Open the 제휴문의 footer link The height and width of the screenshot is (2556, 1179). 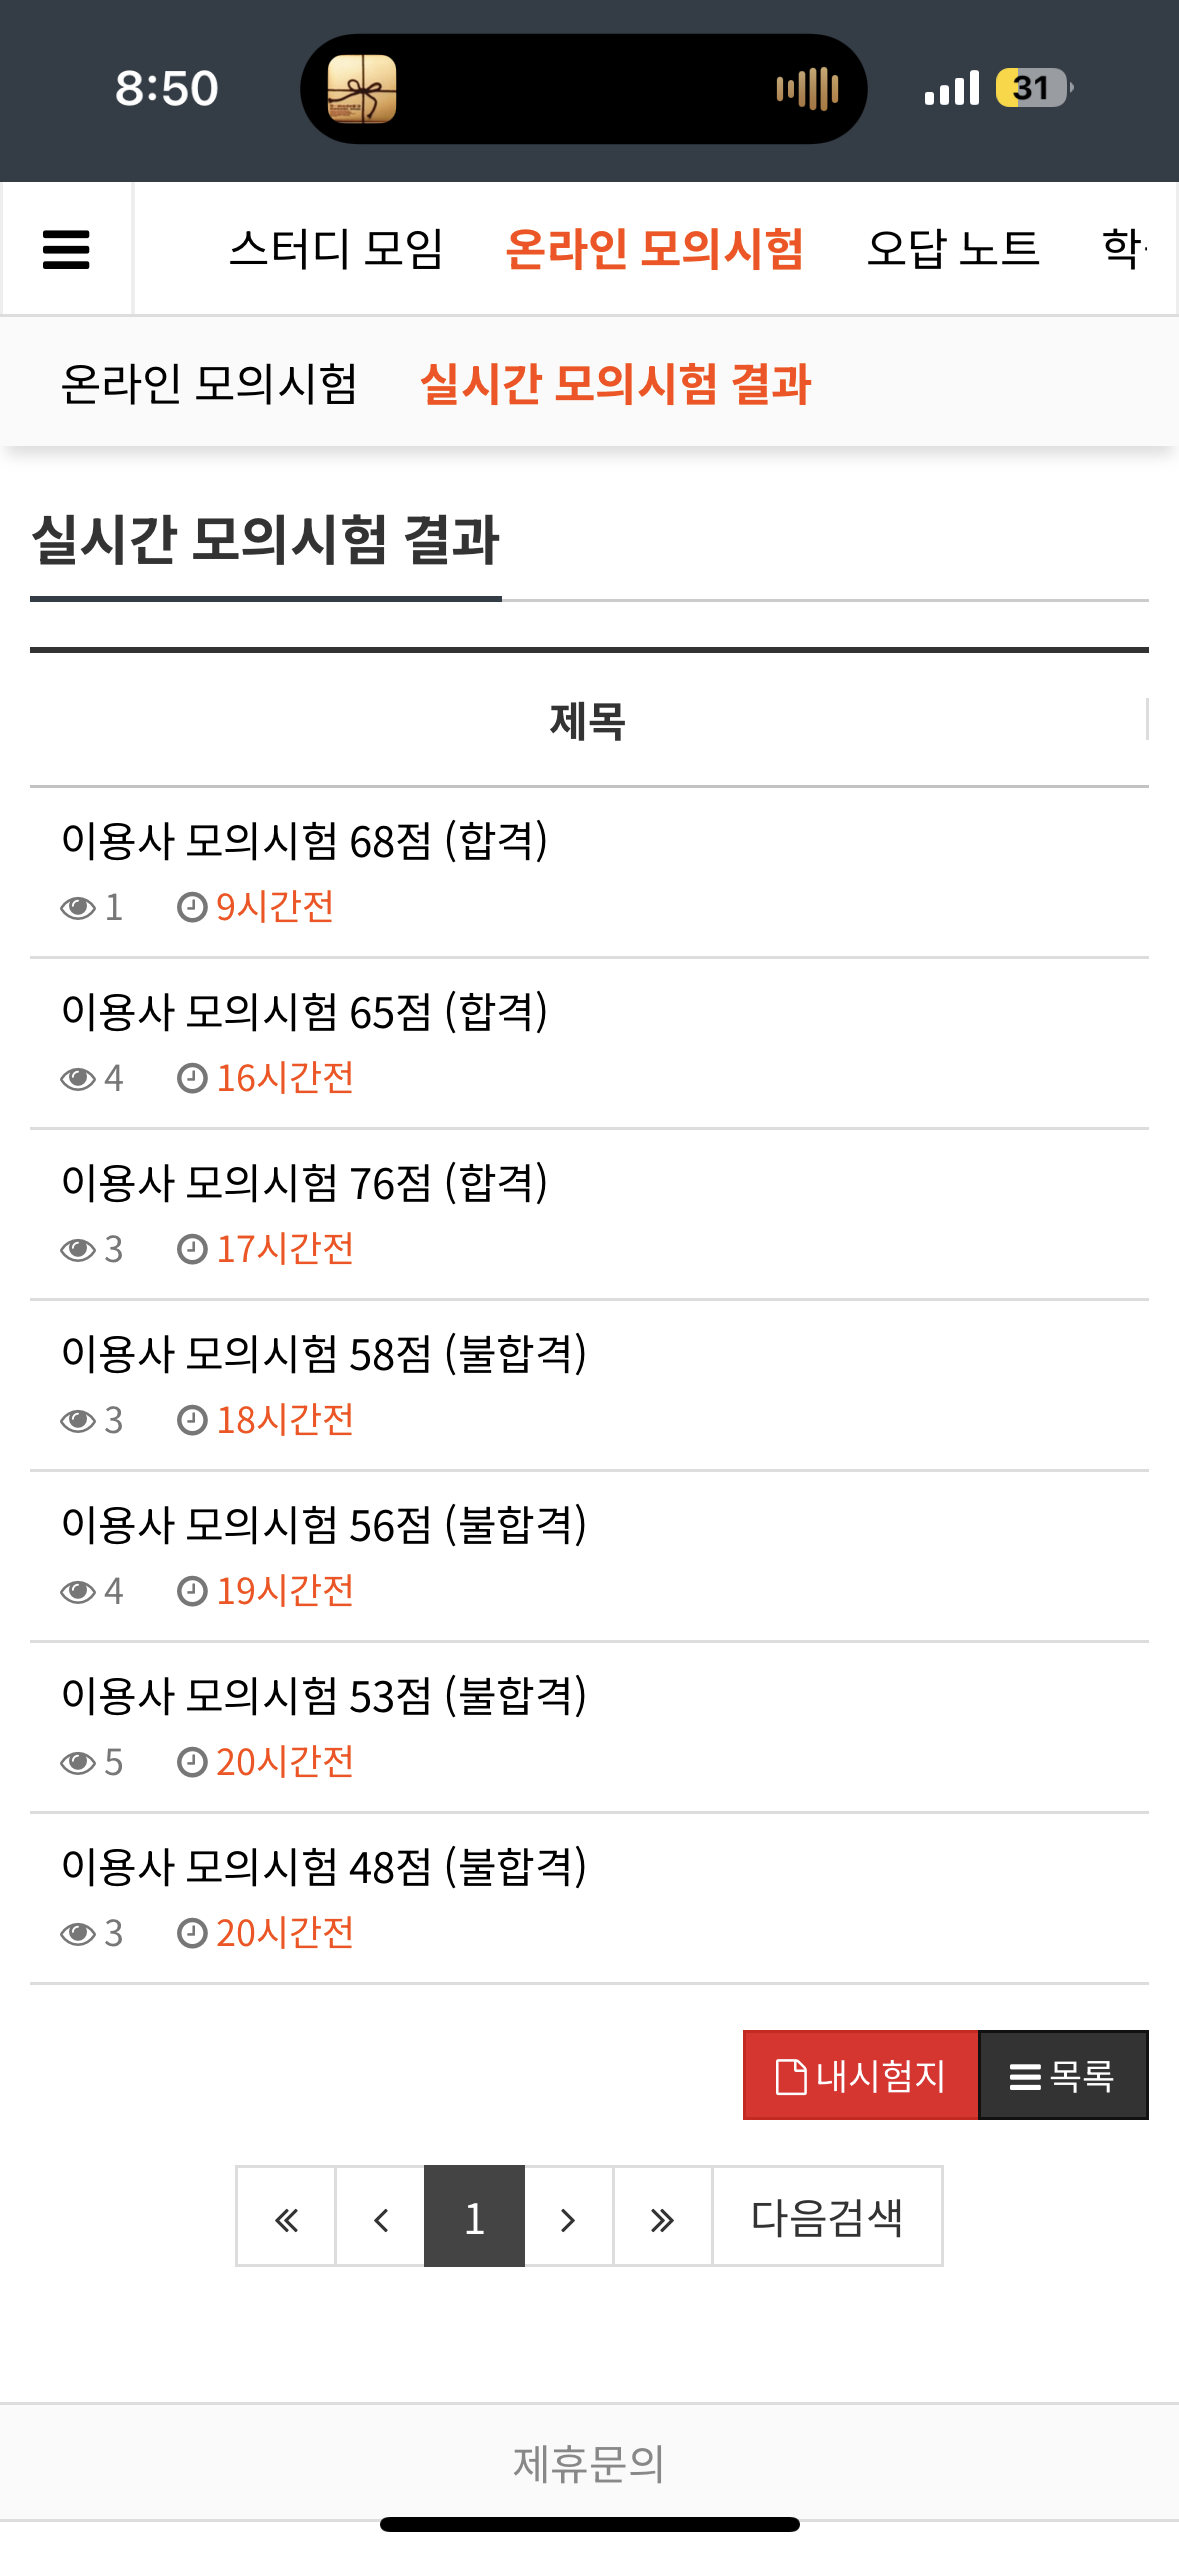click(589, 2463)
